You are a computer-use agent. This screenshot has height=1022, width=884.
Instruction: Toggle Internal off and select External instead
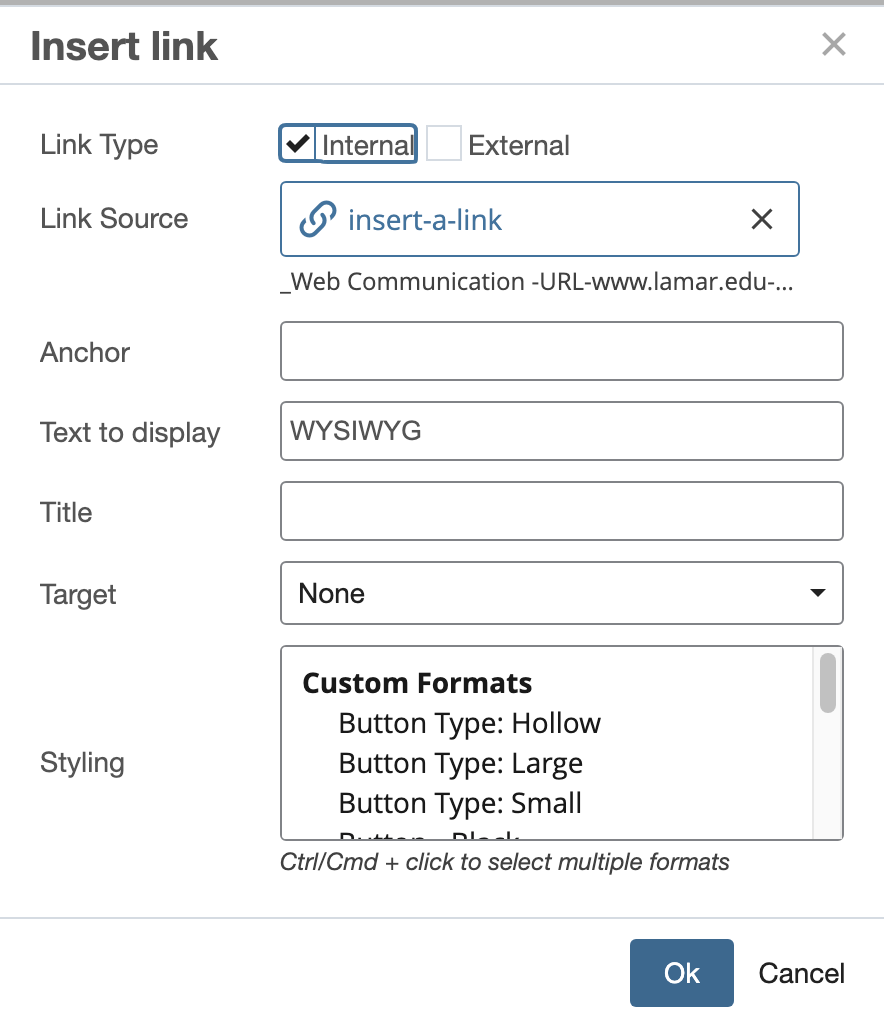point(443,143)
